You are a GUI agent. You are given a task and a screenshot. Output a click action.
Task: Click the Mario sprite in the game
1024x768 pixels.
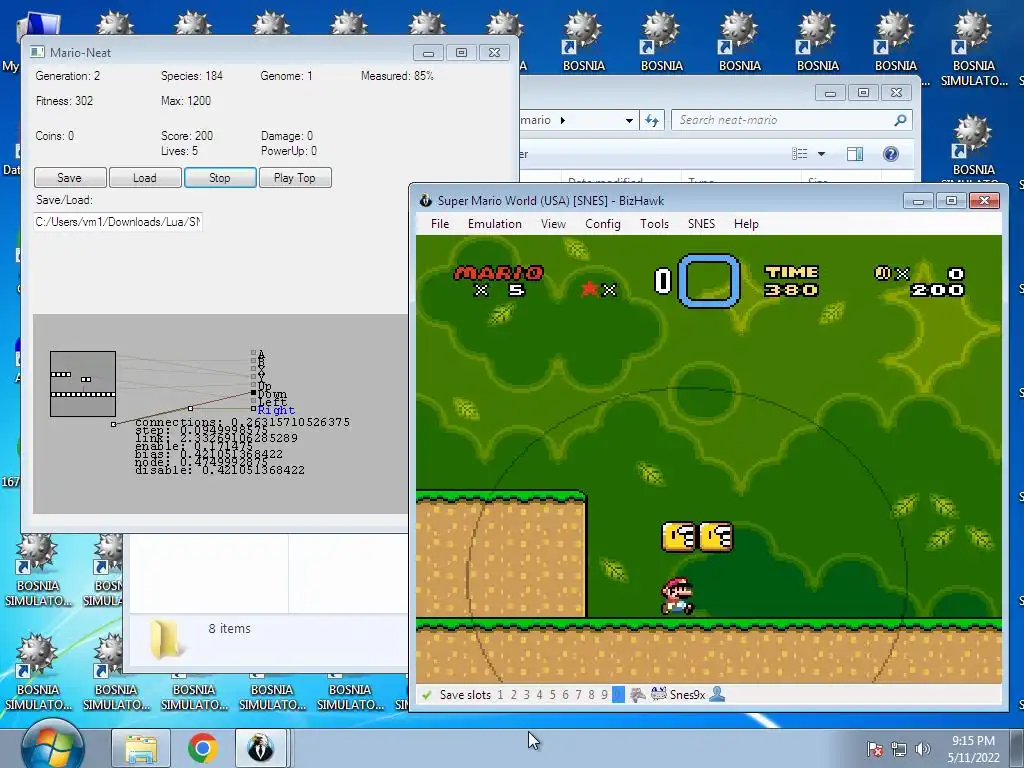point(677,596)
